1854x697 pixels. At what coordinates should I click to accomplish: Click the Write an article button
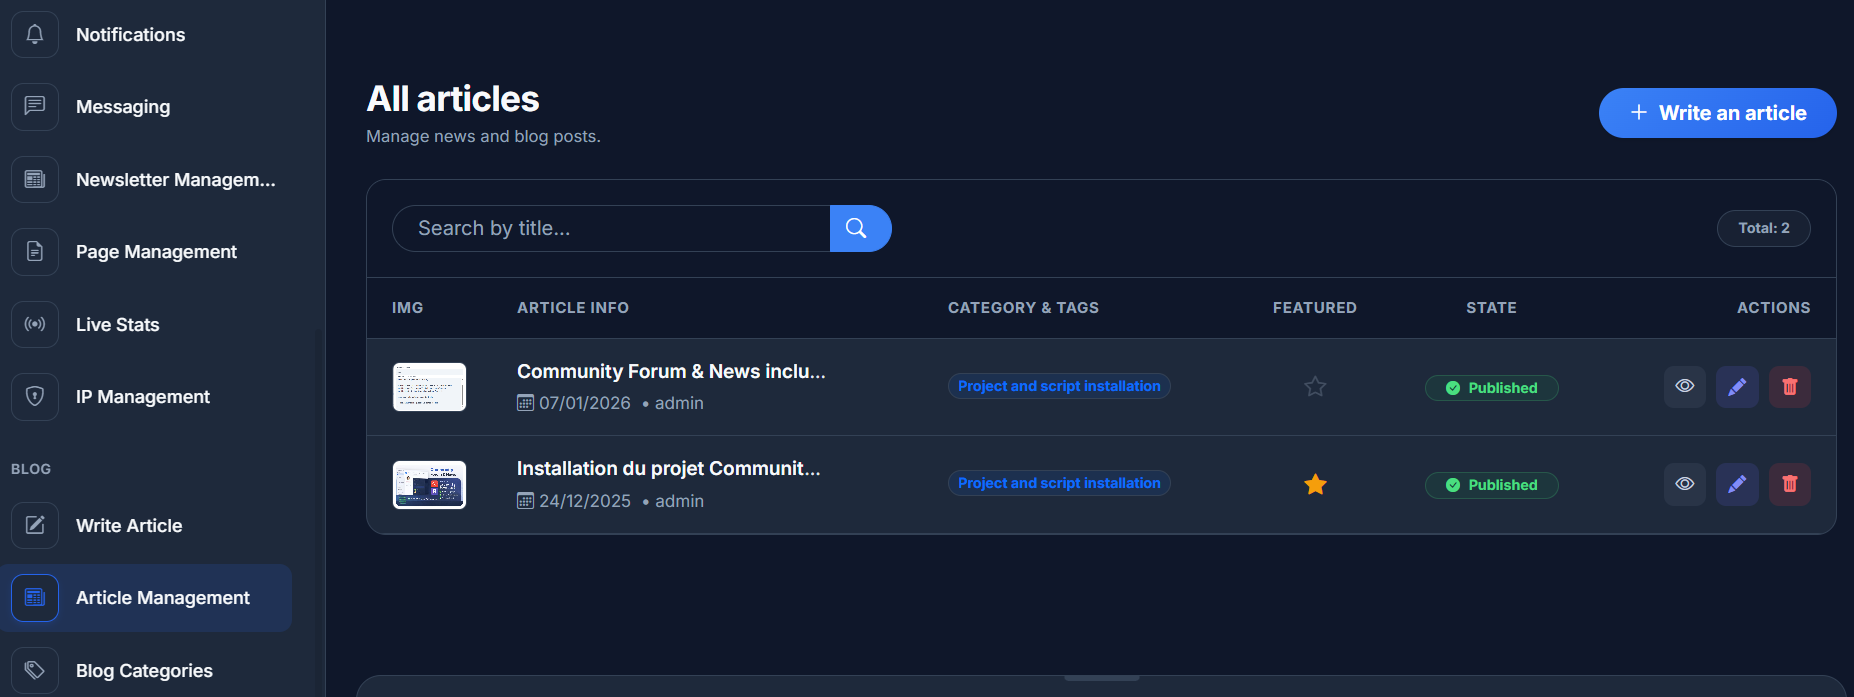(1717, 113)
